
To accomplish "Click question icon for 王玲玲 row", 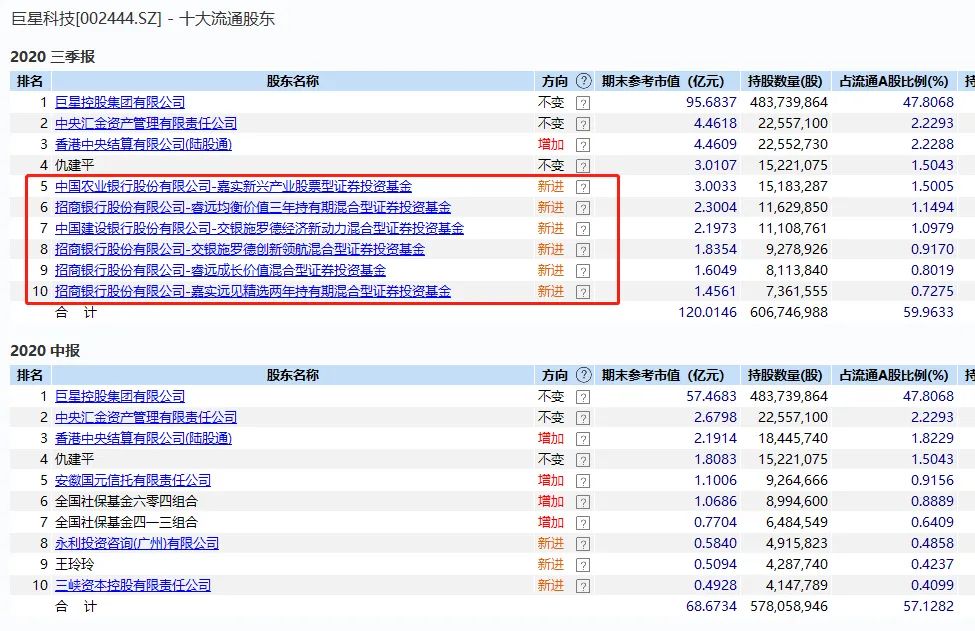I will click(583, 565).
